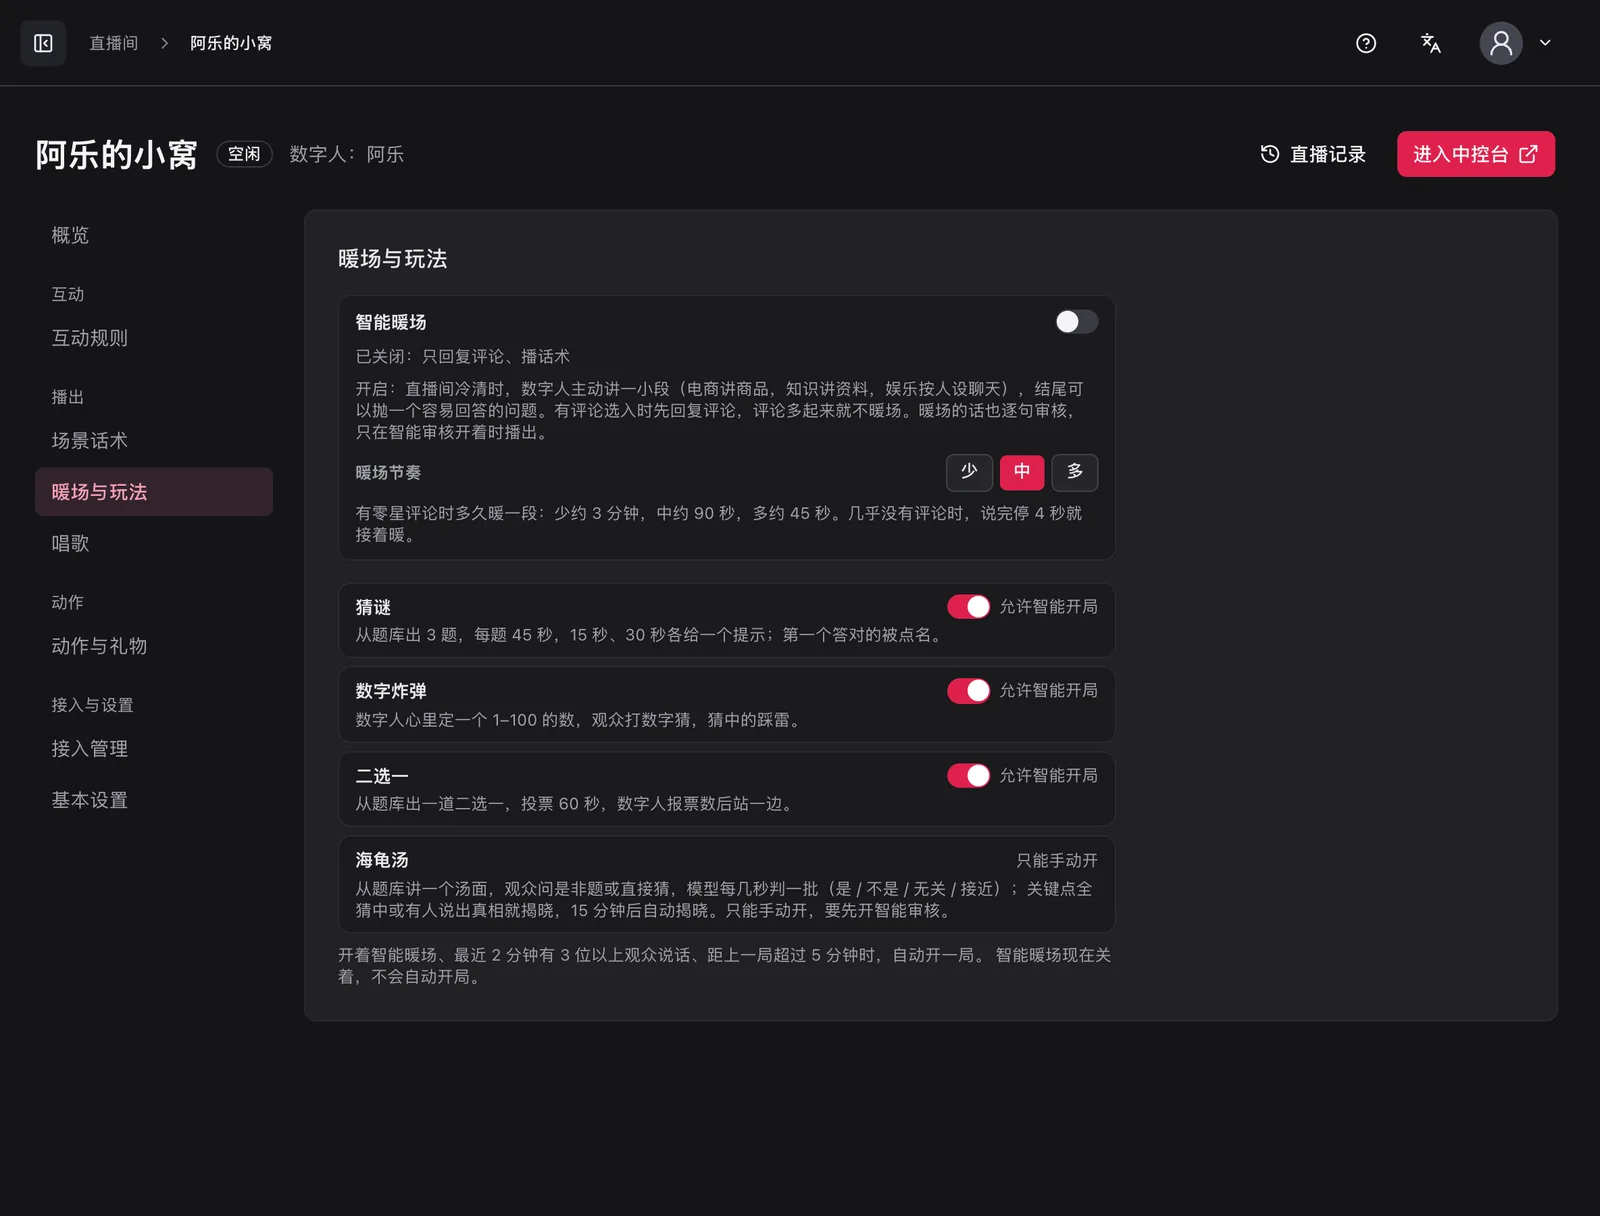Toggle 允许智能开局 for 数字炸弹
The height and width of the screenshot is (1216, 1600).
click(x=969, y=691)
